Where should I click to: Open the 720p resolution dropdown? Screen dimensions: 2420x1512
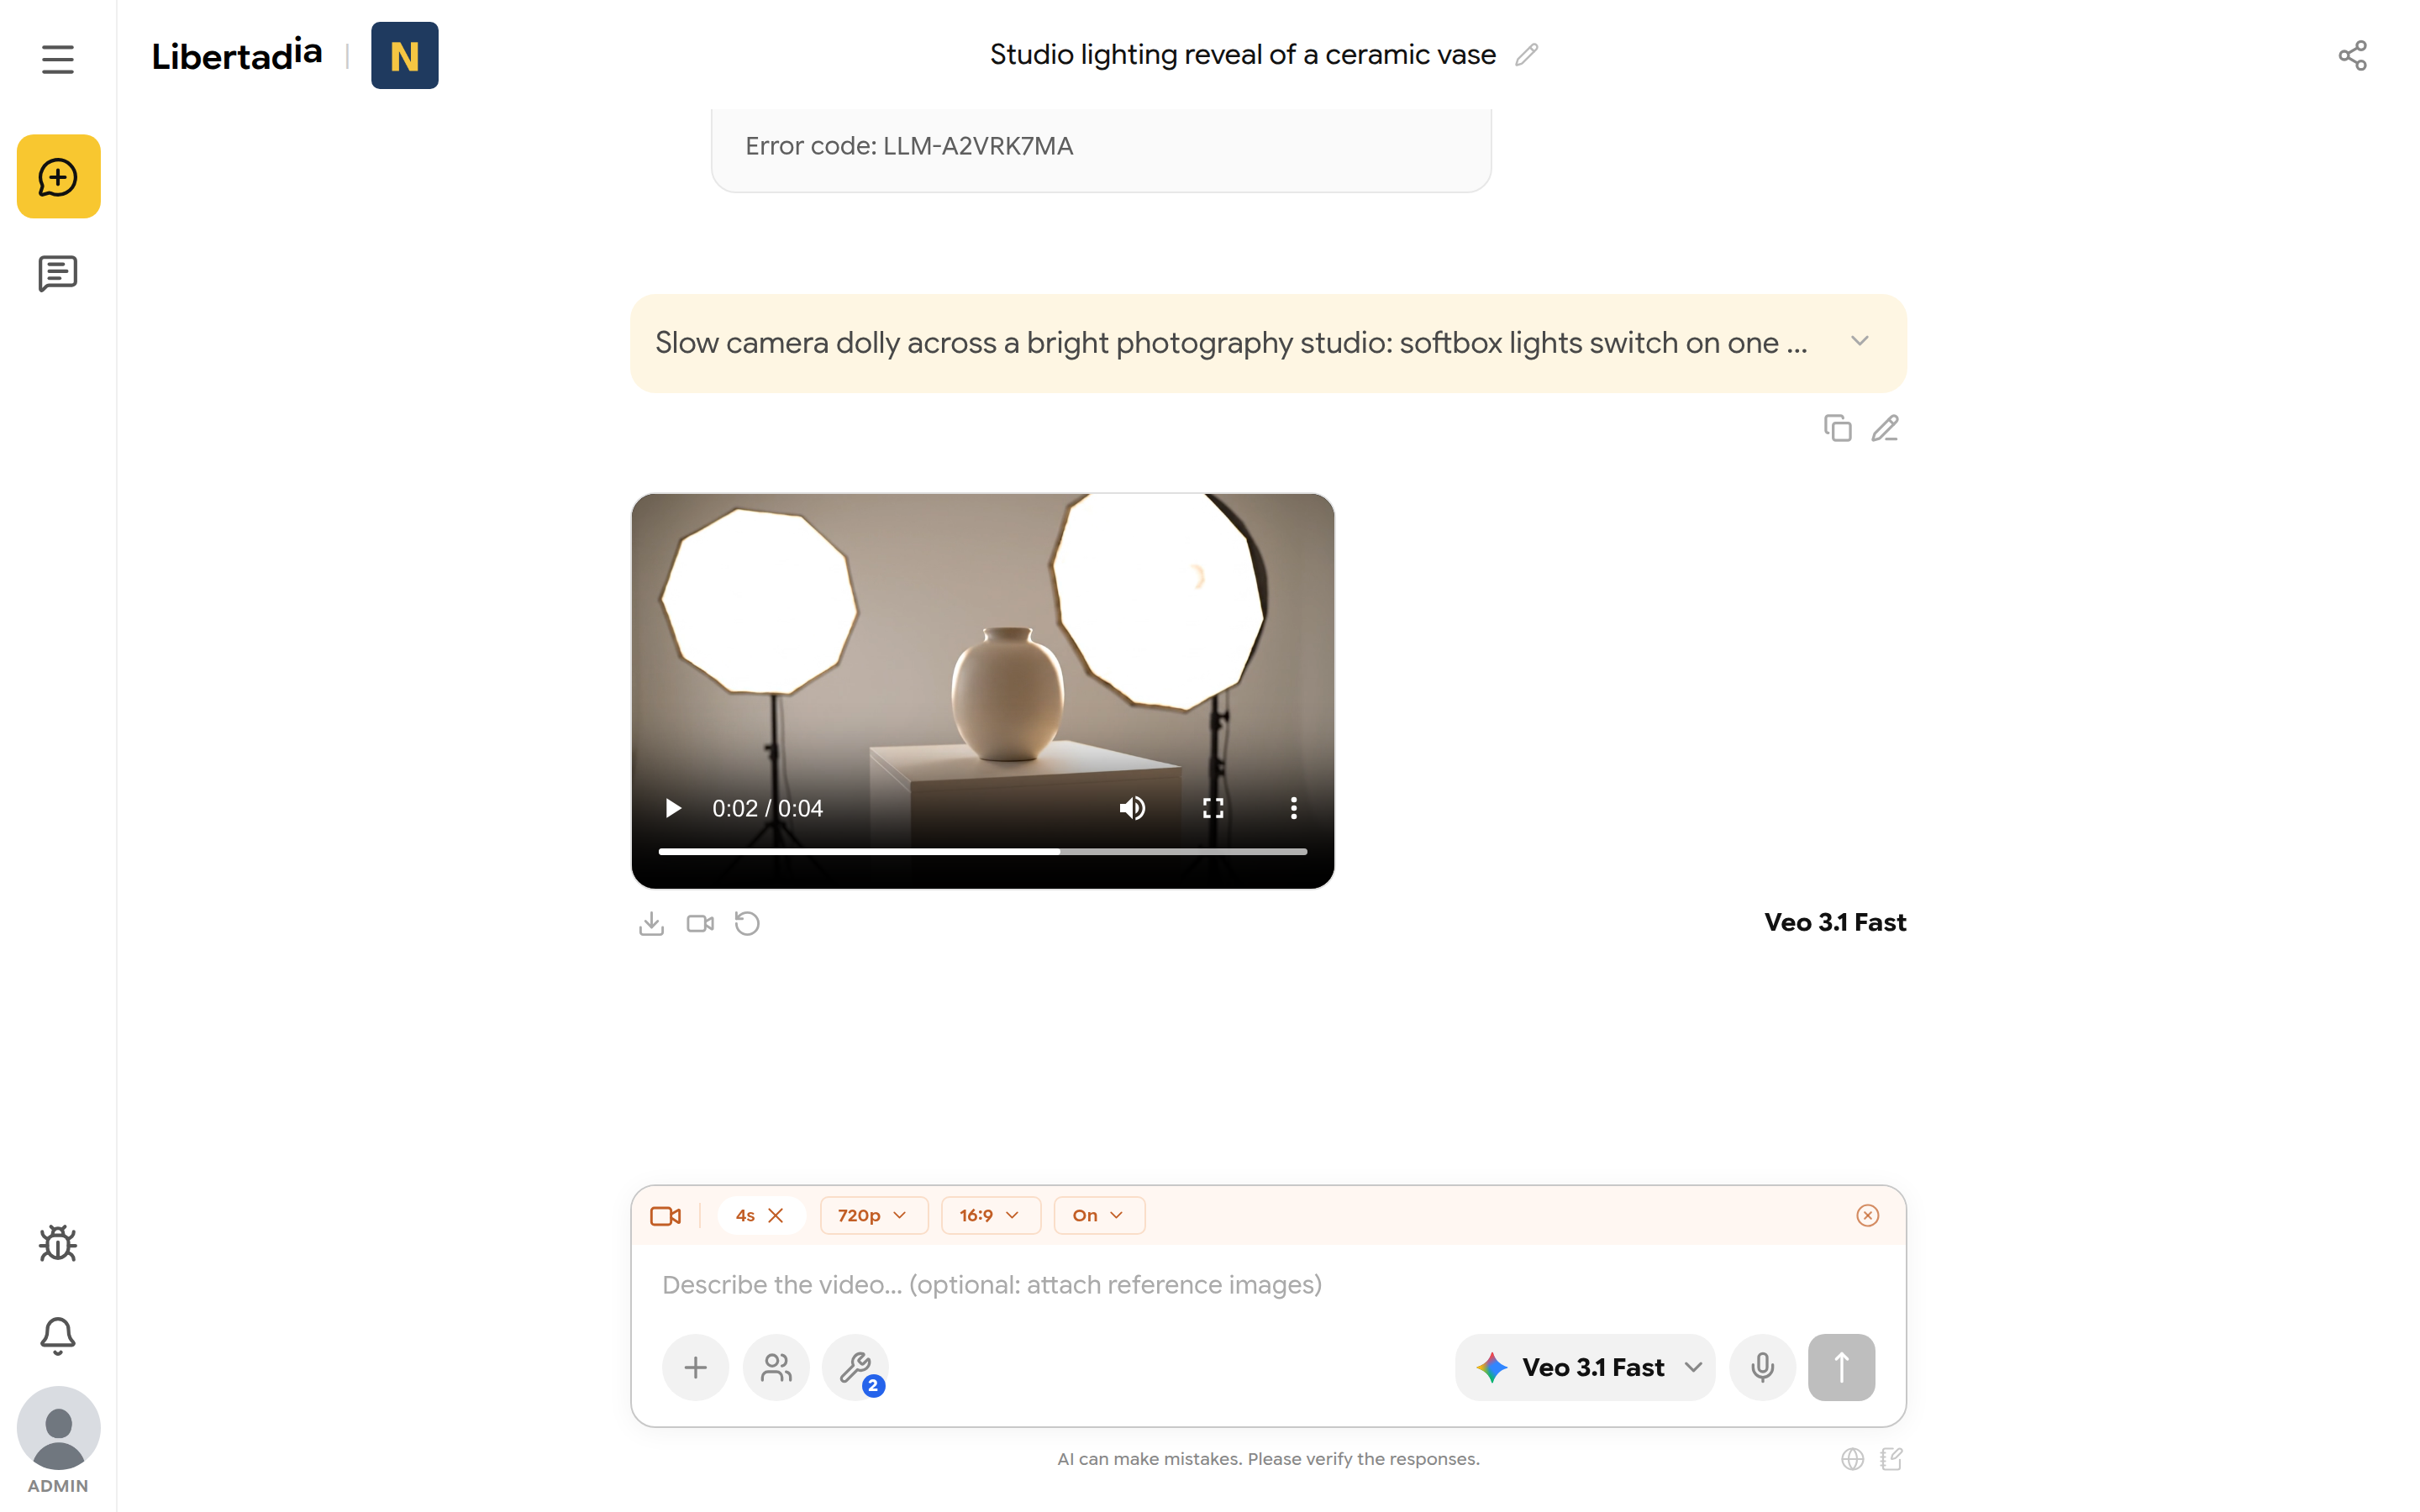tap(873, 1215)
